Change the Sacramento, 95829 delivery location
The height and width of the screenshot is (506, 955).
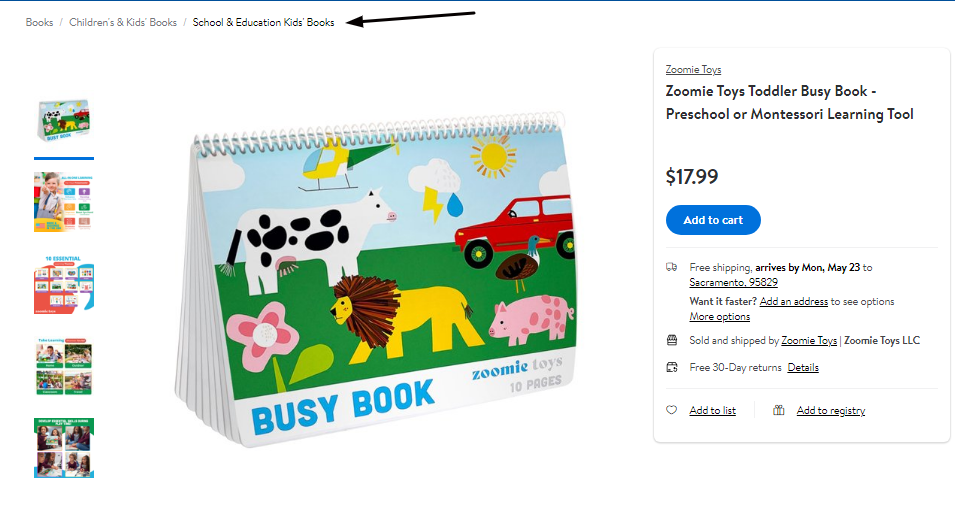point(733,282)
